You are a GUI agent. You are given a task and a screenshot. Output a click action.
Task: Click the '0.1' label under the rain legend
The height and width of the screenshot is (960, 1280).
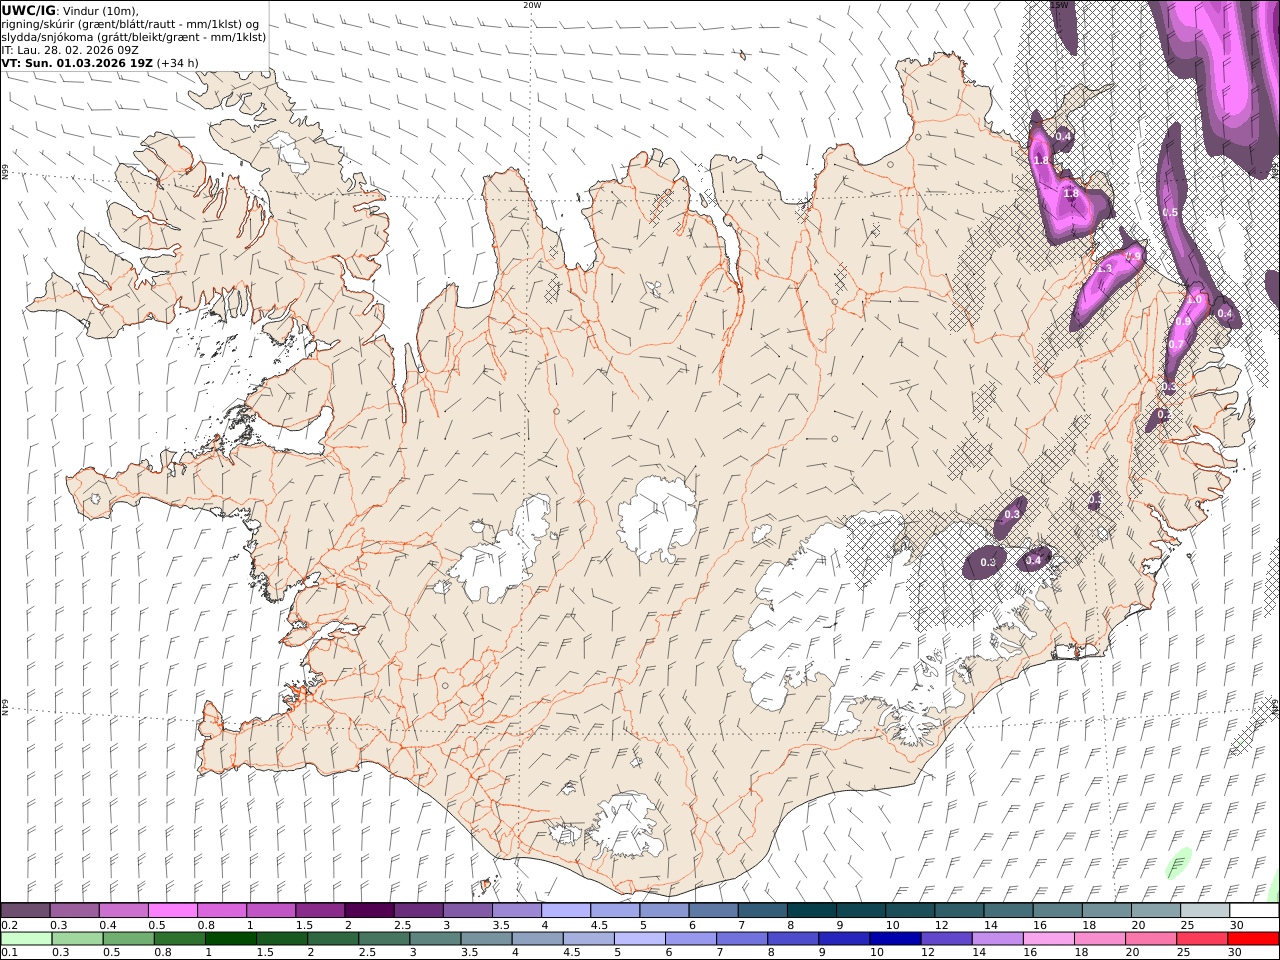8,953
